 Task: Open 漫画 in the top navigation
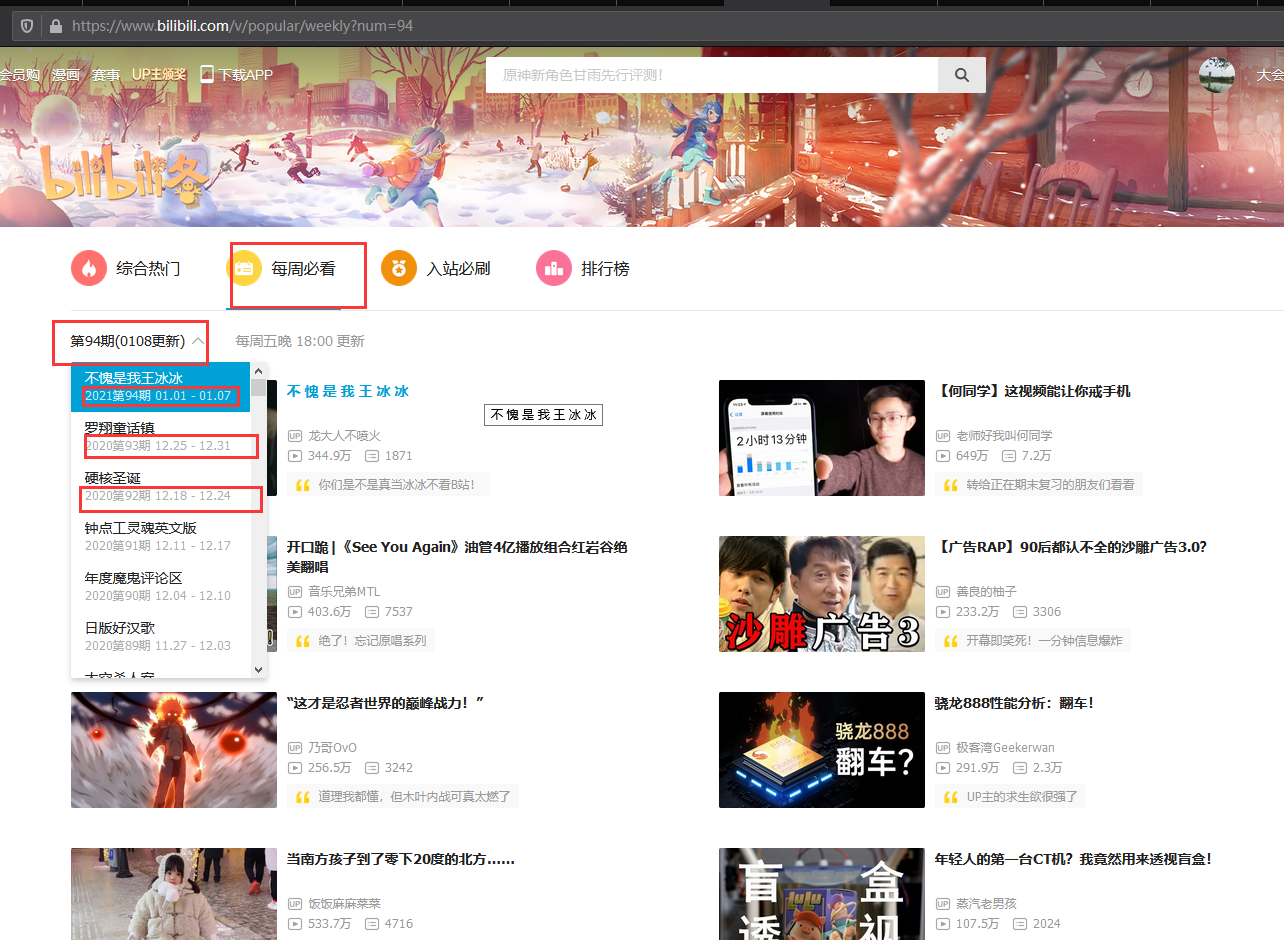tap(66, 75)
